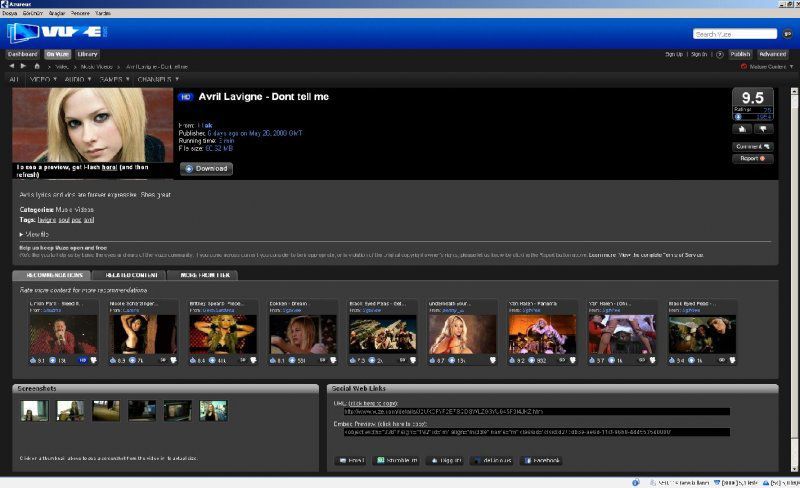This screenshot has width=800, height=488.
Task: Toggle the Mature Content filter
Action: [x=766, y=66]
